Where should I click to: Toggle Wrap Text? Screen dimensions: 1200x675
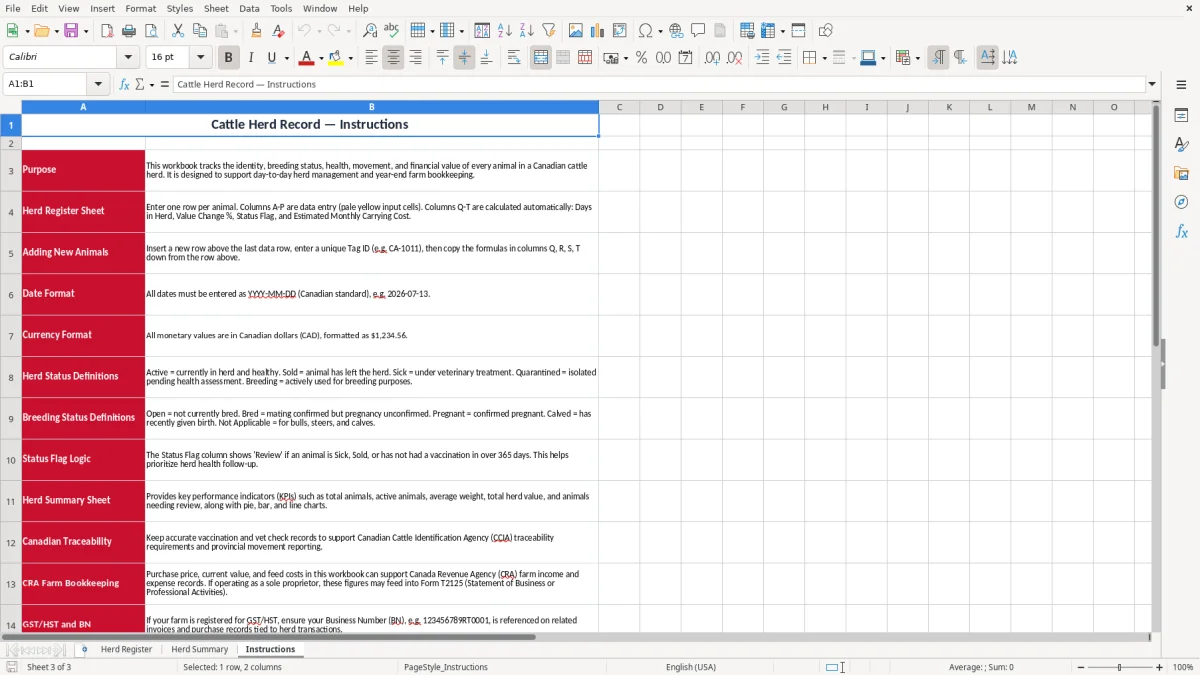[514, 58]
